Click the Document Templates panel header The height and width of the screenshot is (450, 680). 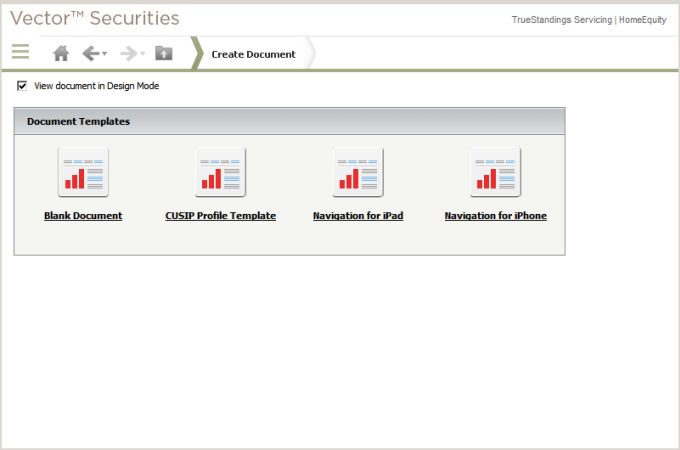coord(289,121)
